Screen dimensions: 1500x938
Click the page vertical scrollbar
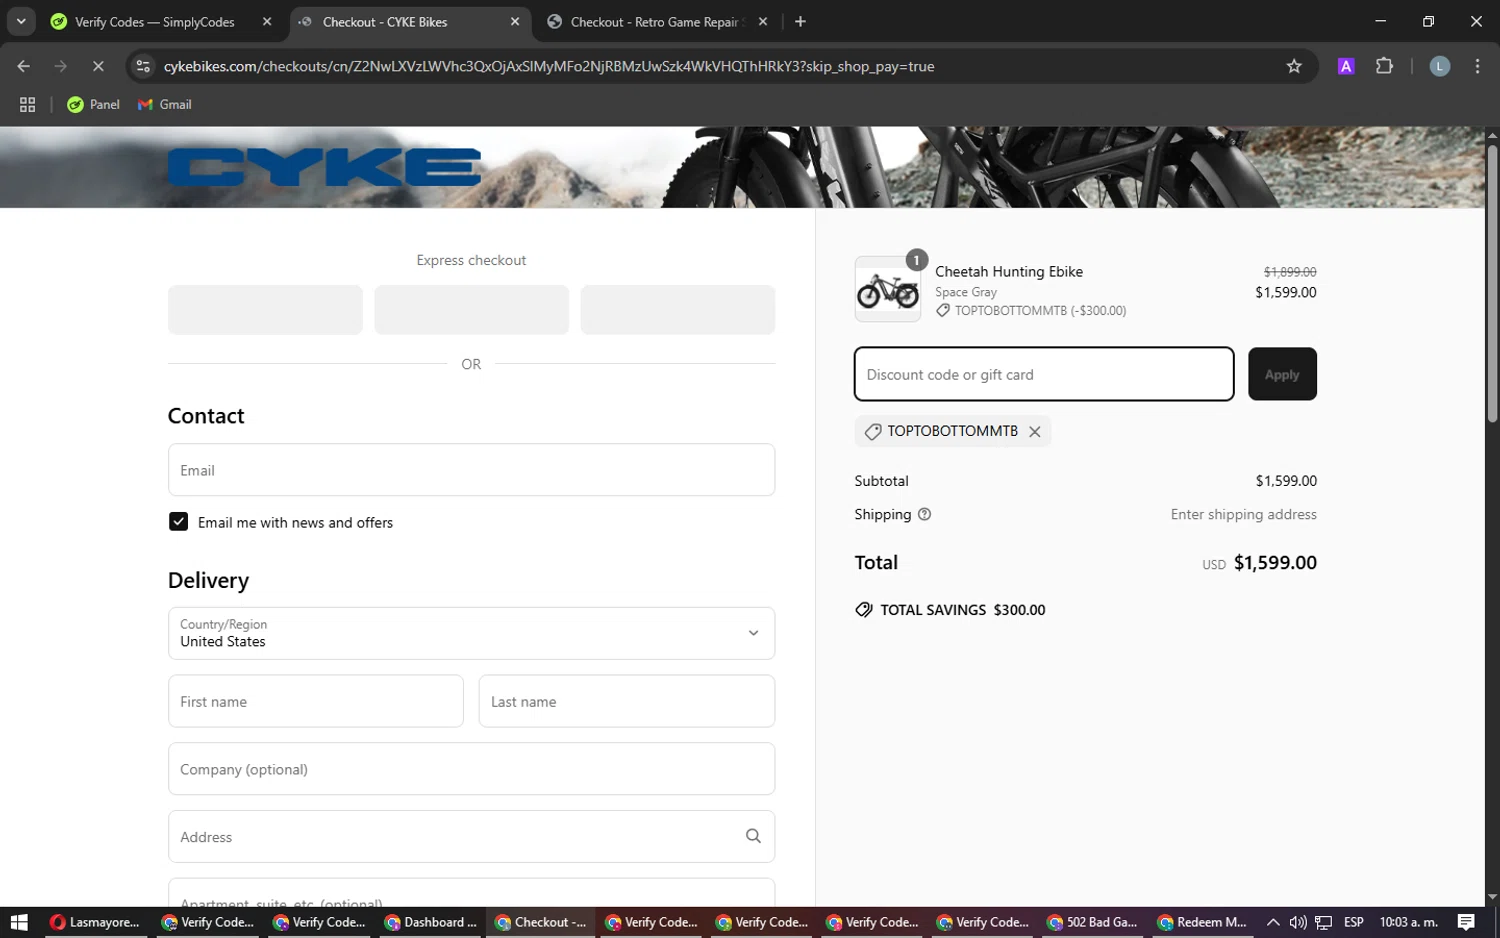click(1492, 285)
